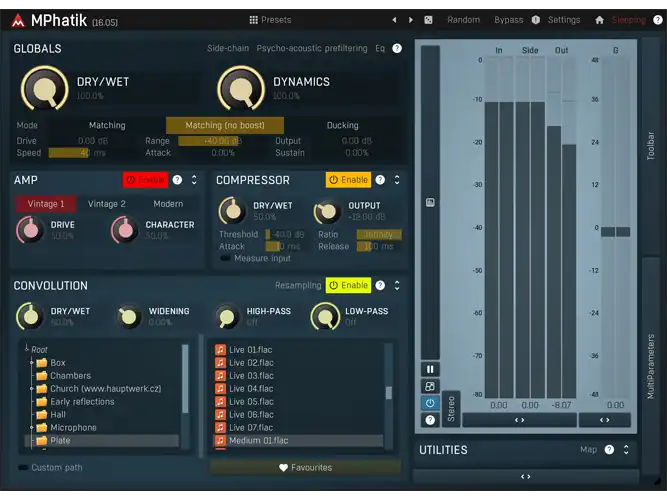Click the Compressor Dry/Wet knob
Image resolution: width=667 pixels, height=500 pixels.
[x=232, y=210]
